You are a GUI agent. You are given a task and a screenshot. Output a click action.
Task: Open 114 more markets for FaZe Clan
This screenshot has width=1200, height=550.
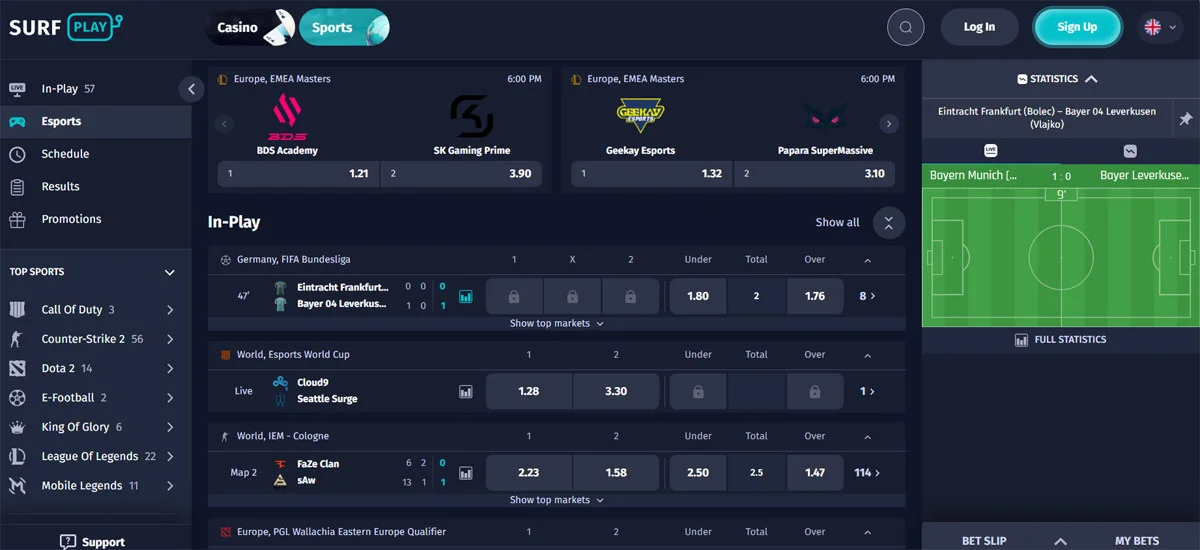tap(865, 473)
